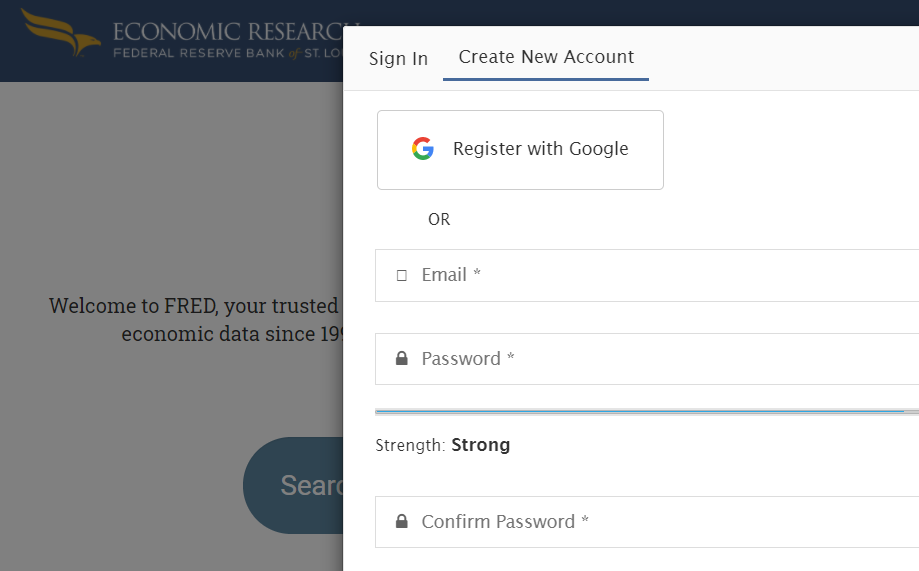919x571 pixels.
Task: Focus the Password input field
Action: (647, 359)
